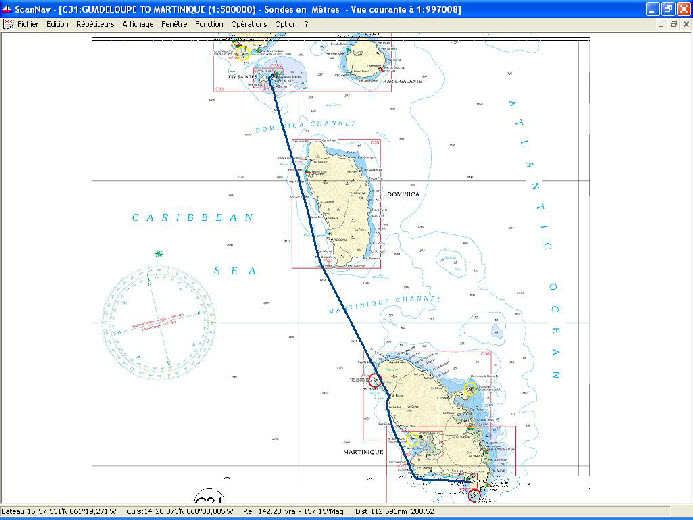
Task: Select the yellow circle marker in southwest Martinique
Action: click(x=411, y=439)
